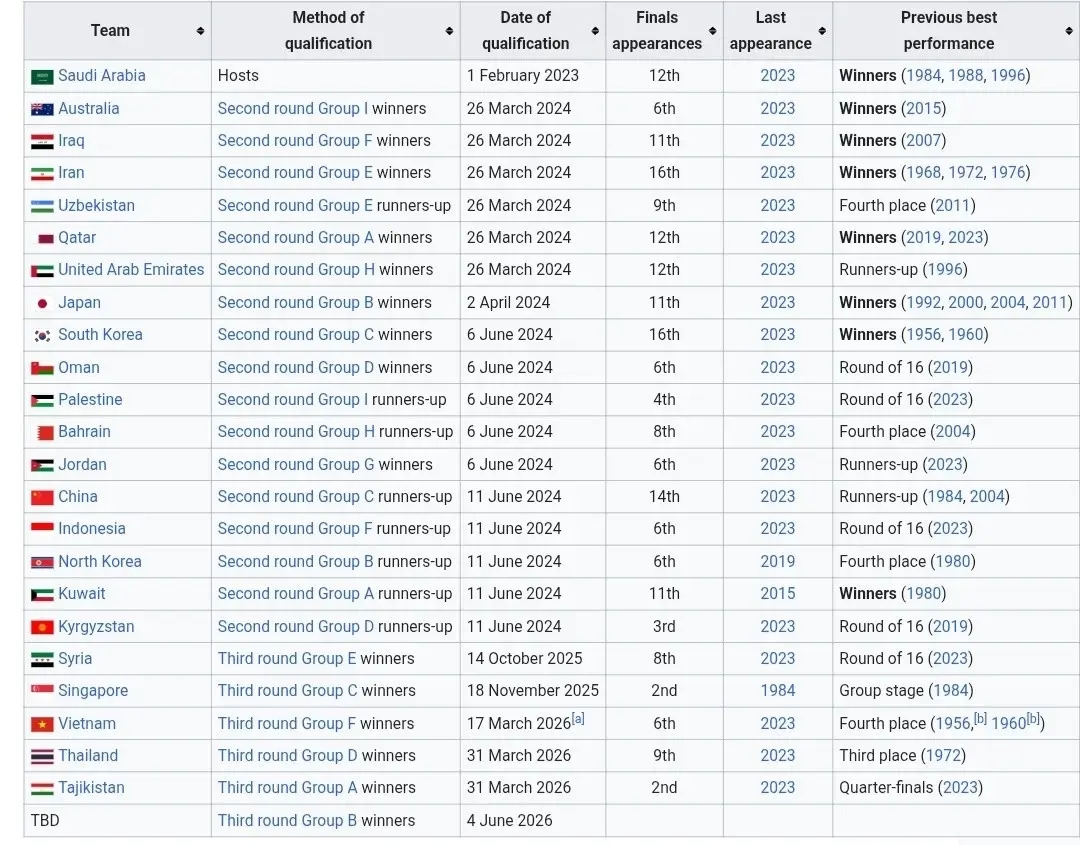Sort by Finals appearances arrows
Screen dimensions: 1080x845
pyautogui.click(x=713, y=31)
